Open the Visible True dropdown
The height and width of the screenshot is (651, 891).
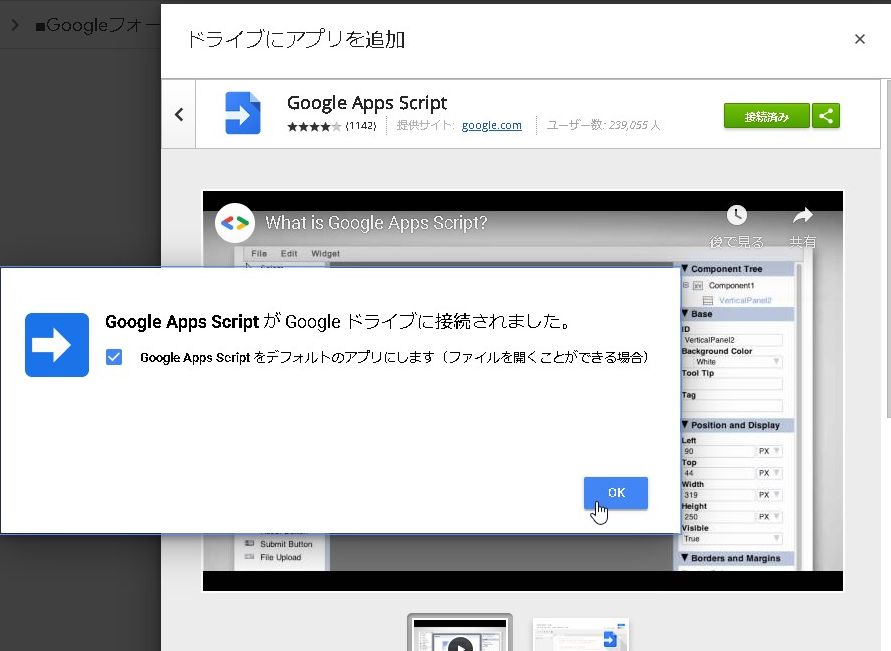coord(731,538)
